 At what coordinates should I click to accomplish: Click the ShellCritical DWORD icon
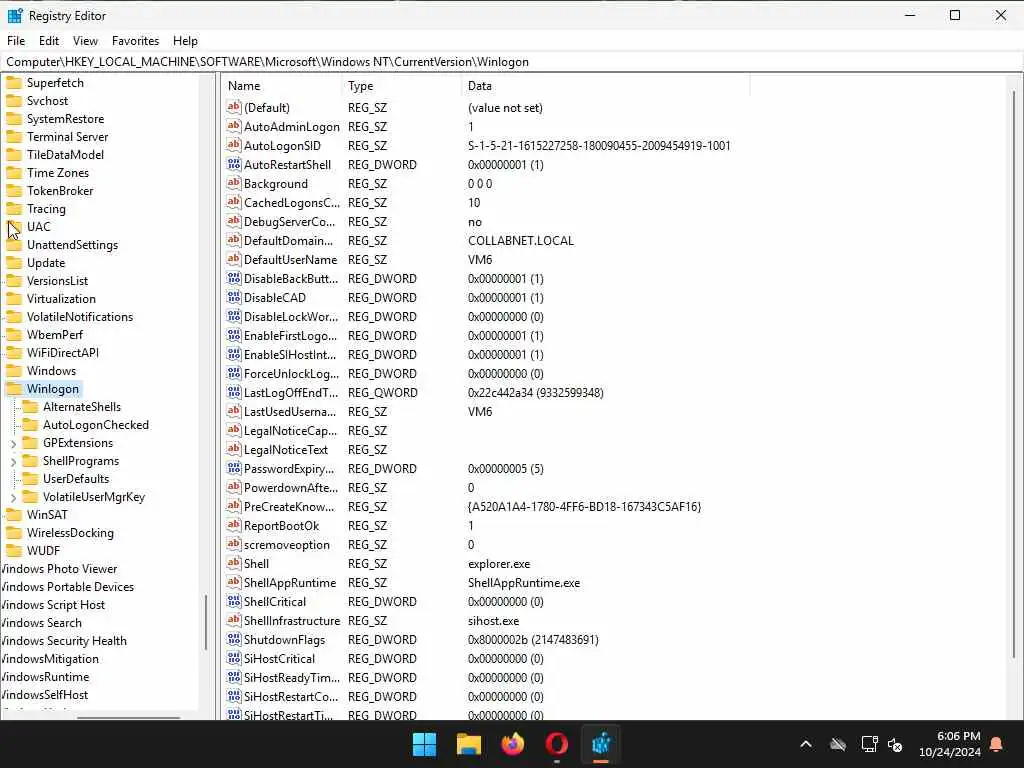tap(234, 601)
